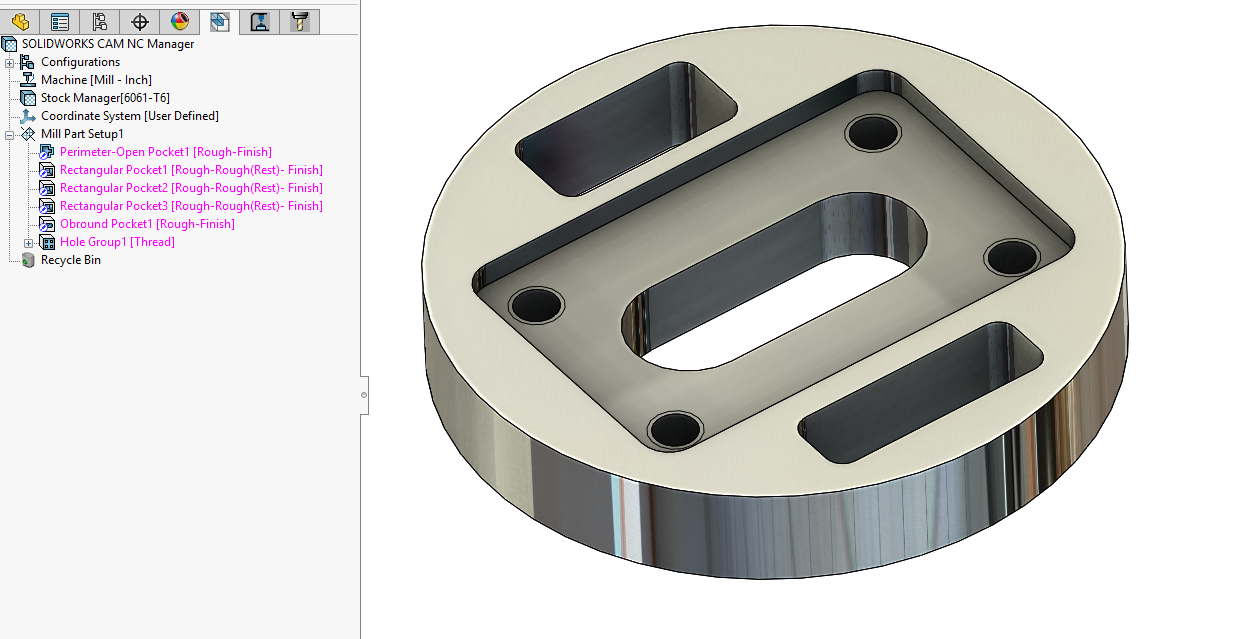
Task: Click the Recycle Bin icon in tree
Action: [x=28, y=260]
